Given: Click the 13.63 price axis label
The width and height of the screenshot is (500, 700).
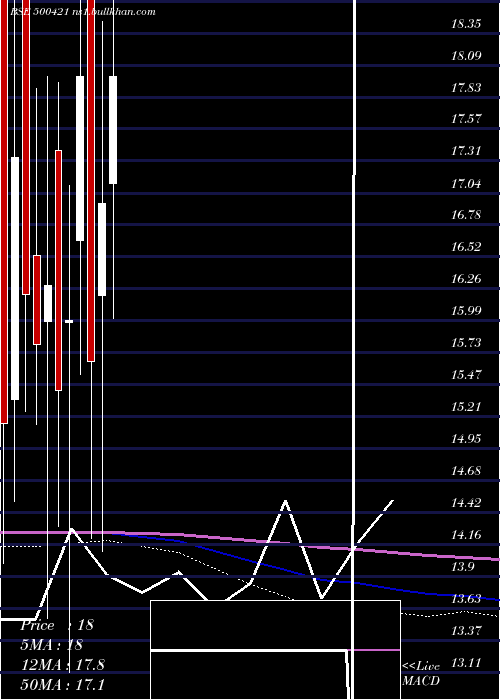Looking at the screenshot, I should click(x=466, y=599).
